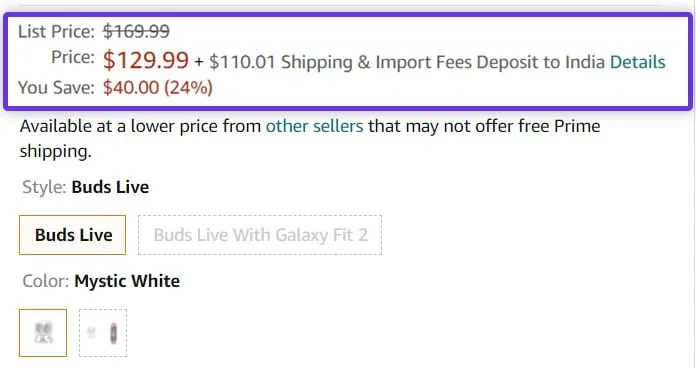This screenshot has height=368, width=696.
Task: Click the red $129.99 price
Action: 146,60
